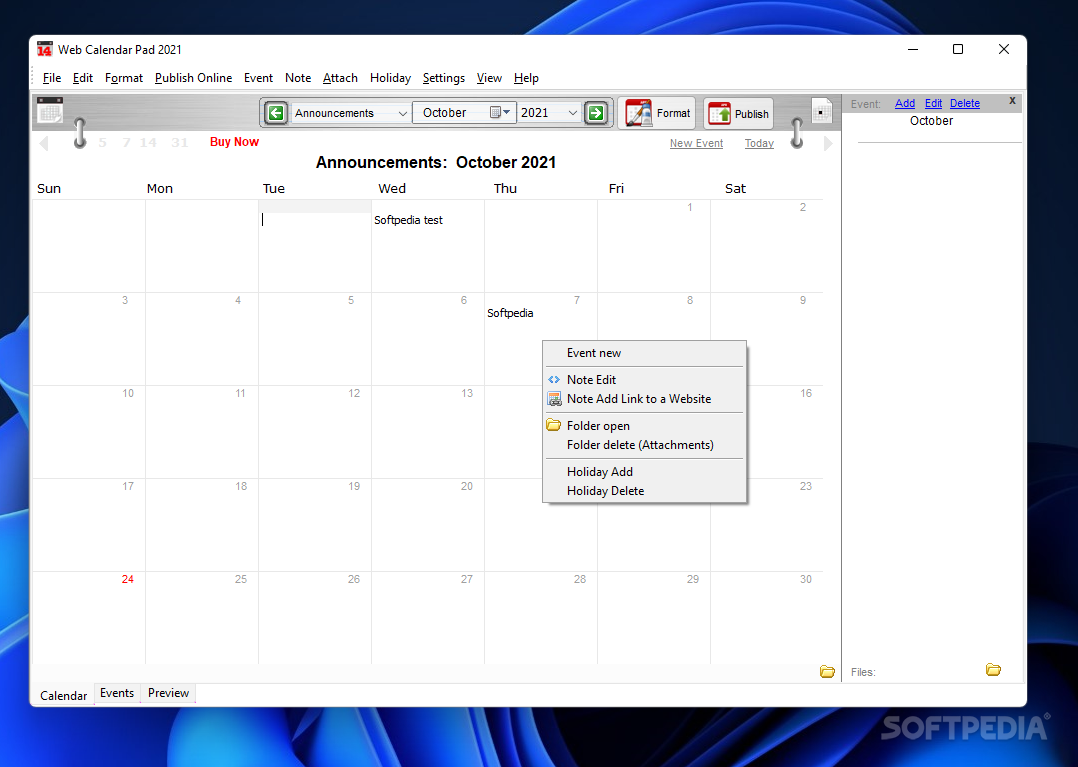Image resolution: width=1078 pixels, height=767 pixels.
Task: Open the folder icon below the calendar grid
Action: (827, 671)
